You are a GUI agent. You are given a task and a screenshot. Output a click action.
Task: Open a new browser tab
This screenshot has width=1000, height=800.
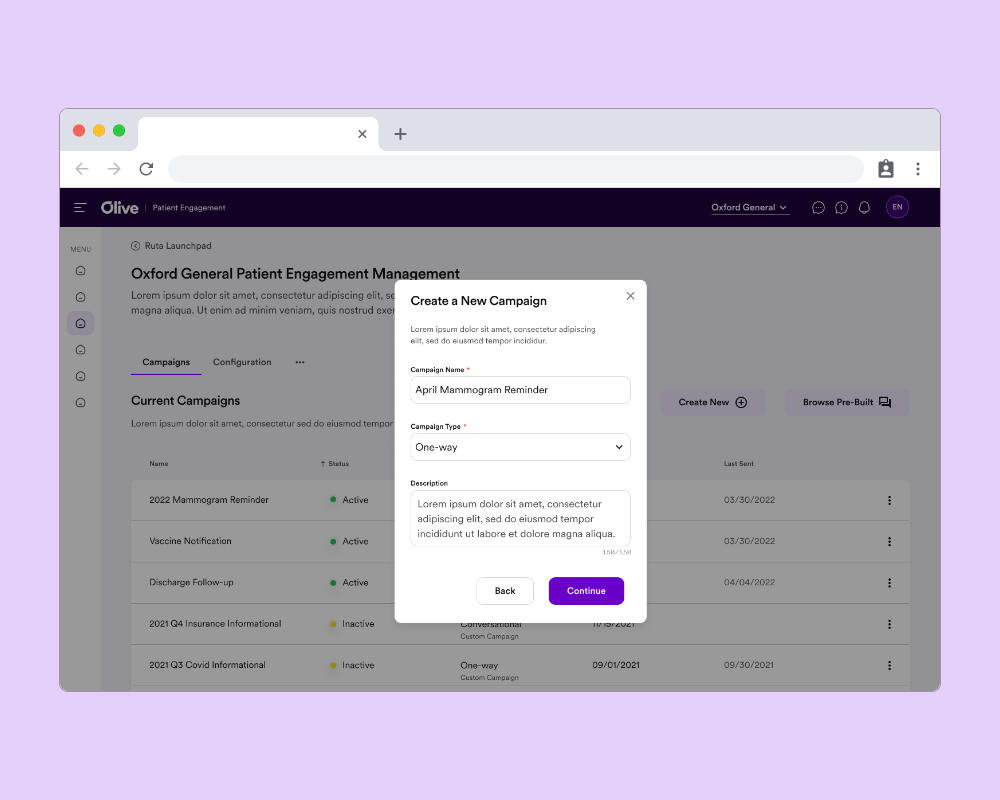[400, 134]
